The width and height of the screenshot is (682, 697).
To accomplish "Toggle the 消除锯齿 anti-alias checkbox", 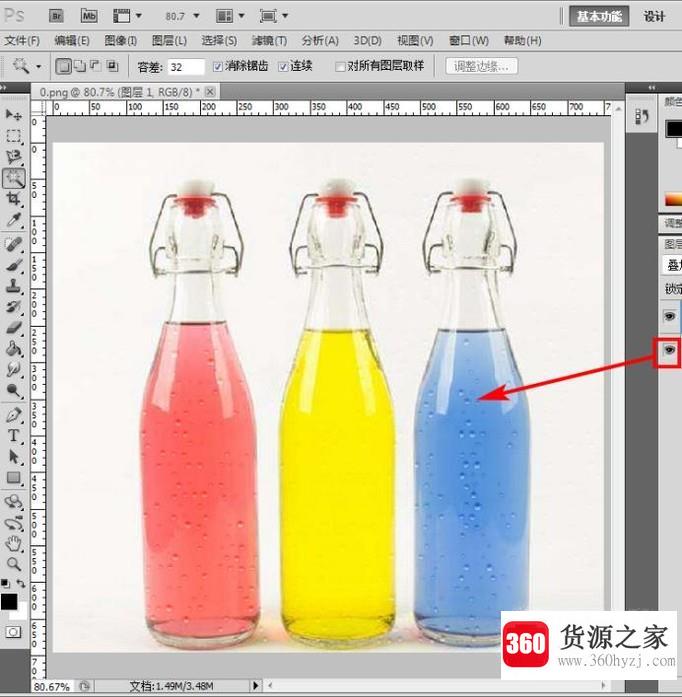I will pos(217,67).
